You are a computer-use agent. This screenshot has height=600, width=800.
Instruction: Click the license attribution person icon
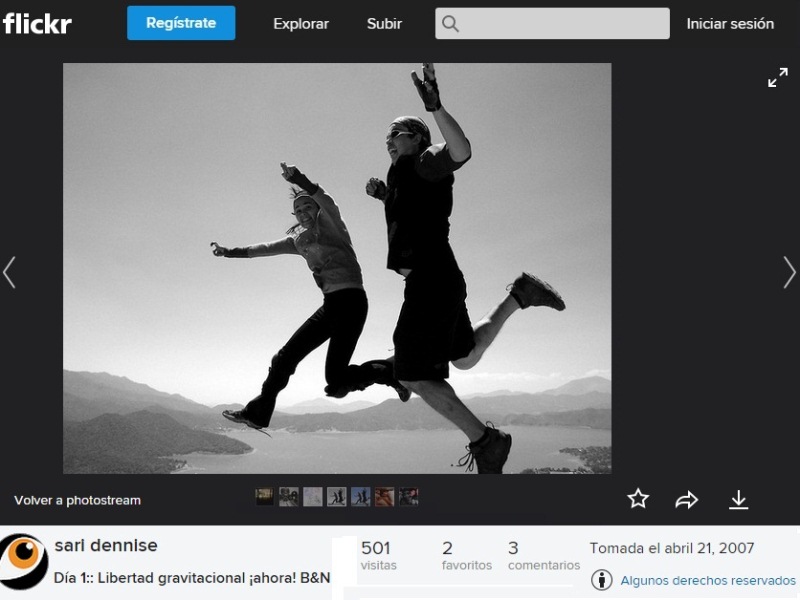pyautogui.click(x=602, y=580)
